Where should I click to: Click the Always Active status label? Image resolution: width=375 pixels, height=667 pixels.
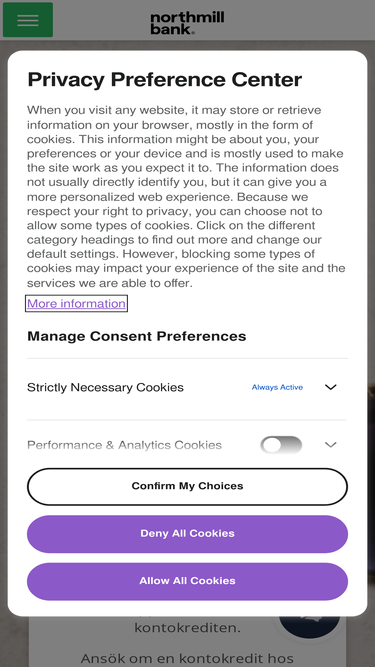(277, 387)
